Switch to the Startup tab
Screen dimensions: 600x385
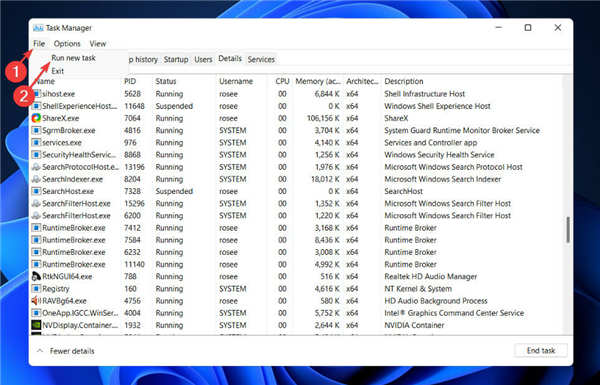point(176,59)
